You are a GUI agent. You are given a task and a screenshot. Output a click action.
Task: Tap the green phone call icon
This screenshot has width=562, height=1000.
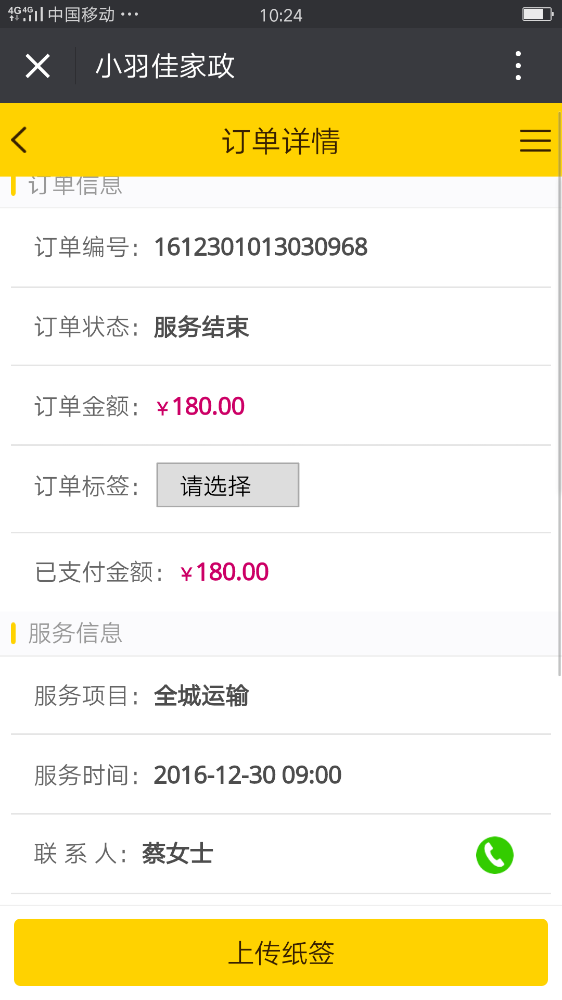(x=494, y=855)
